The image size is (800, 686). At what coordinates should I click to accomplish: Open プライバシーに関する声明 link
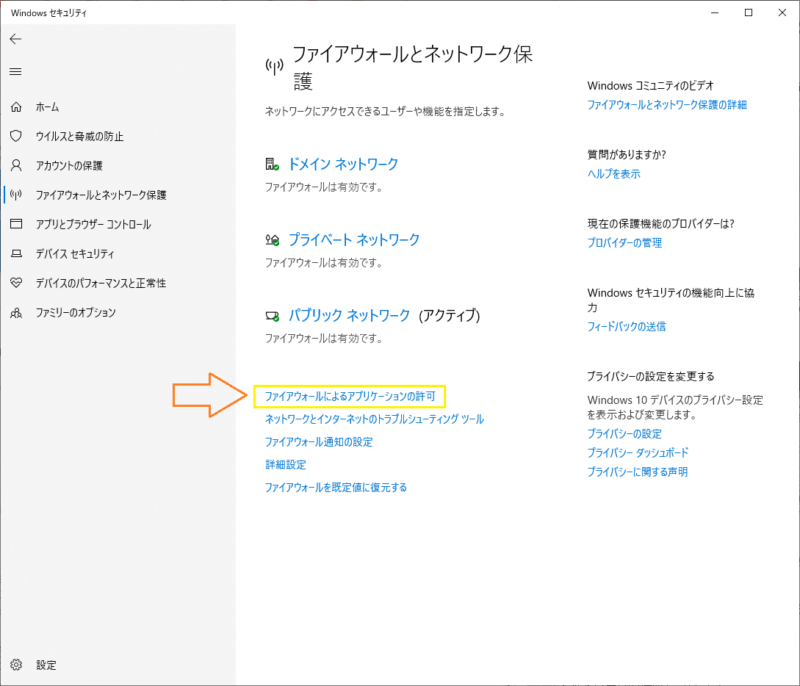tap(637, 472)
